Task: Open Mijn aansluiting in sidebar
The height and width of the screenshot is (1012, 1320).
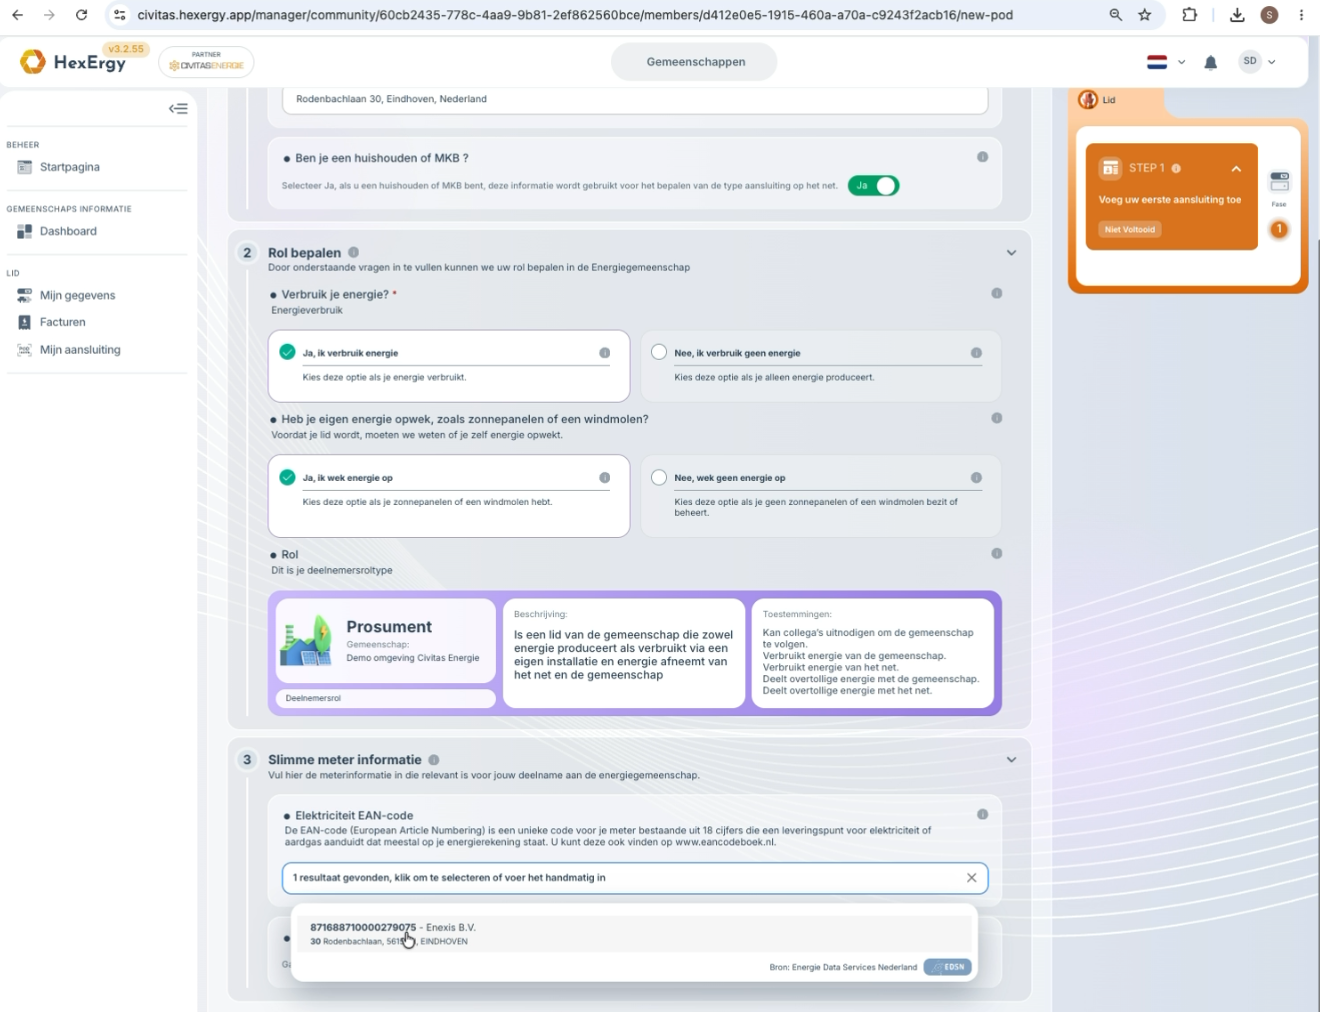Action: click(x=80, y=349)
